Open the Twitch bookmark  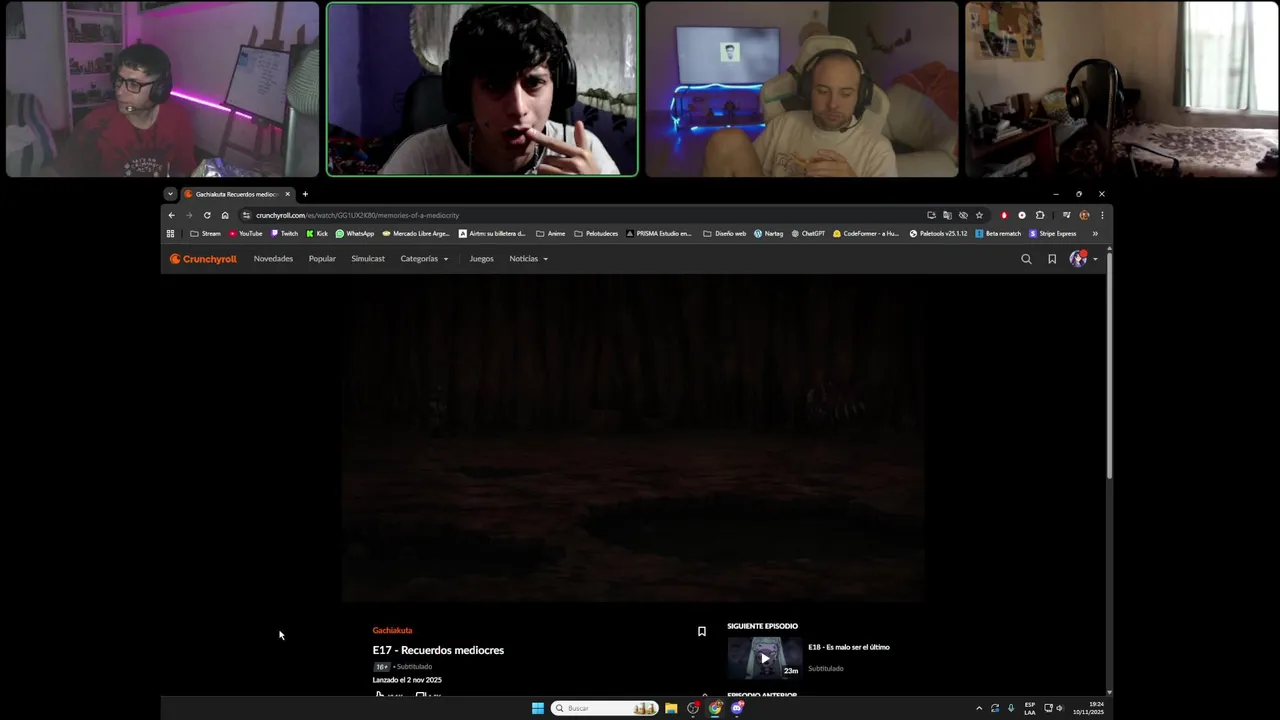[x=284, y=234]
